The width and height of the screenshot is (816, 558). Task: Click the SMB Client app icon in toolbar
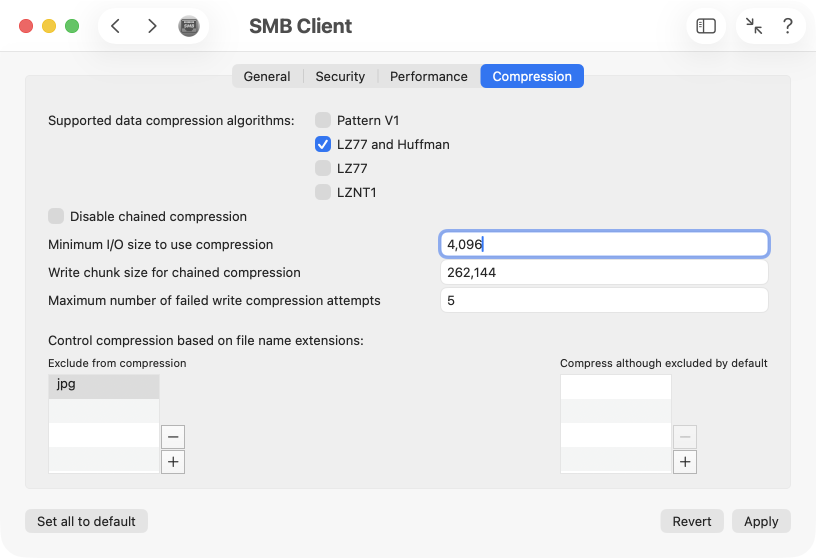[x=189, y=26]
